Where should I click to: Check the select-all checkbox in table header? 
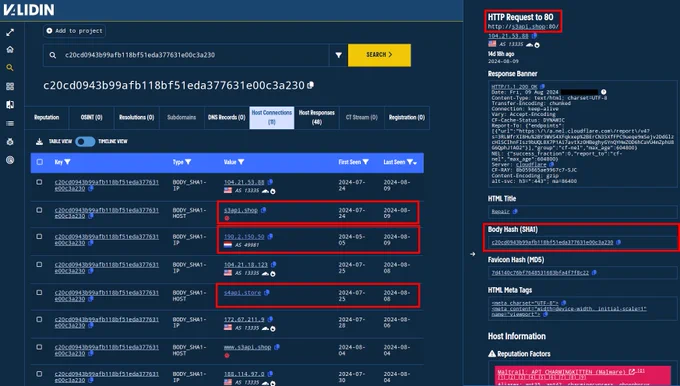39,162
